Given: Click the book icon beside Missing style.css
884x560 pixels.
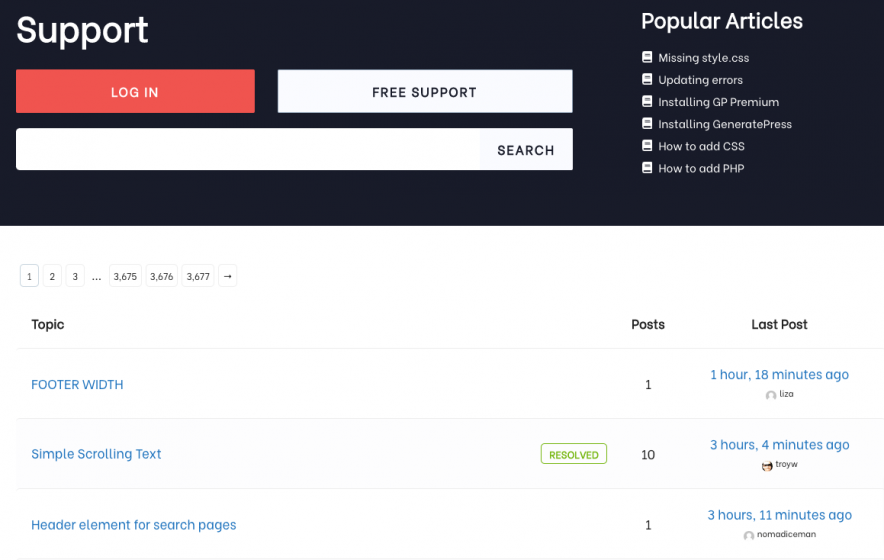Looking at the screenshot, I should [647, 58].
